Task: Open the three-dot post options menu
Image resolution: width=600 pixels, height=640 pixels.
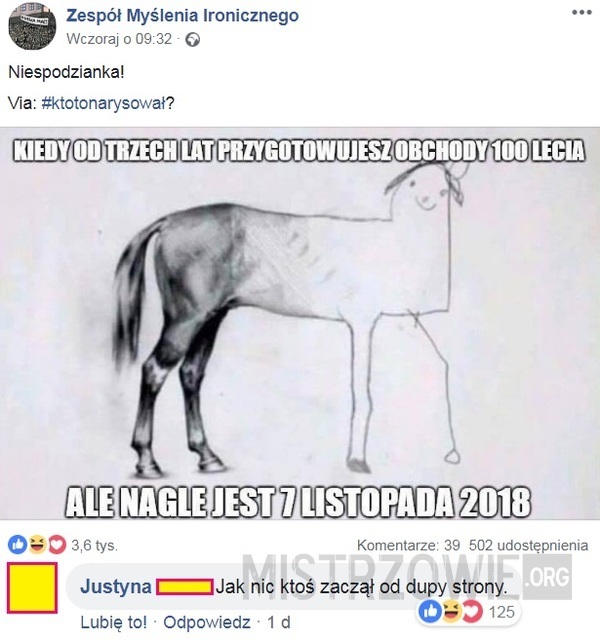Action: tap(581, 12)
